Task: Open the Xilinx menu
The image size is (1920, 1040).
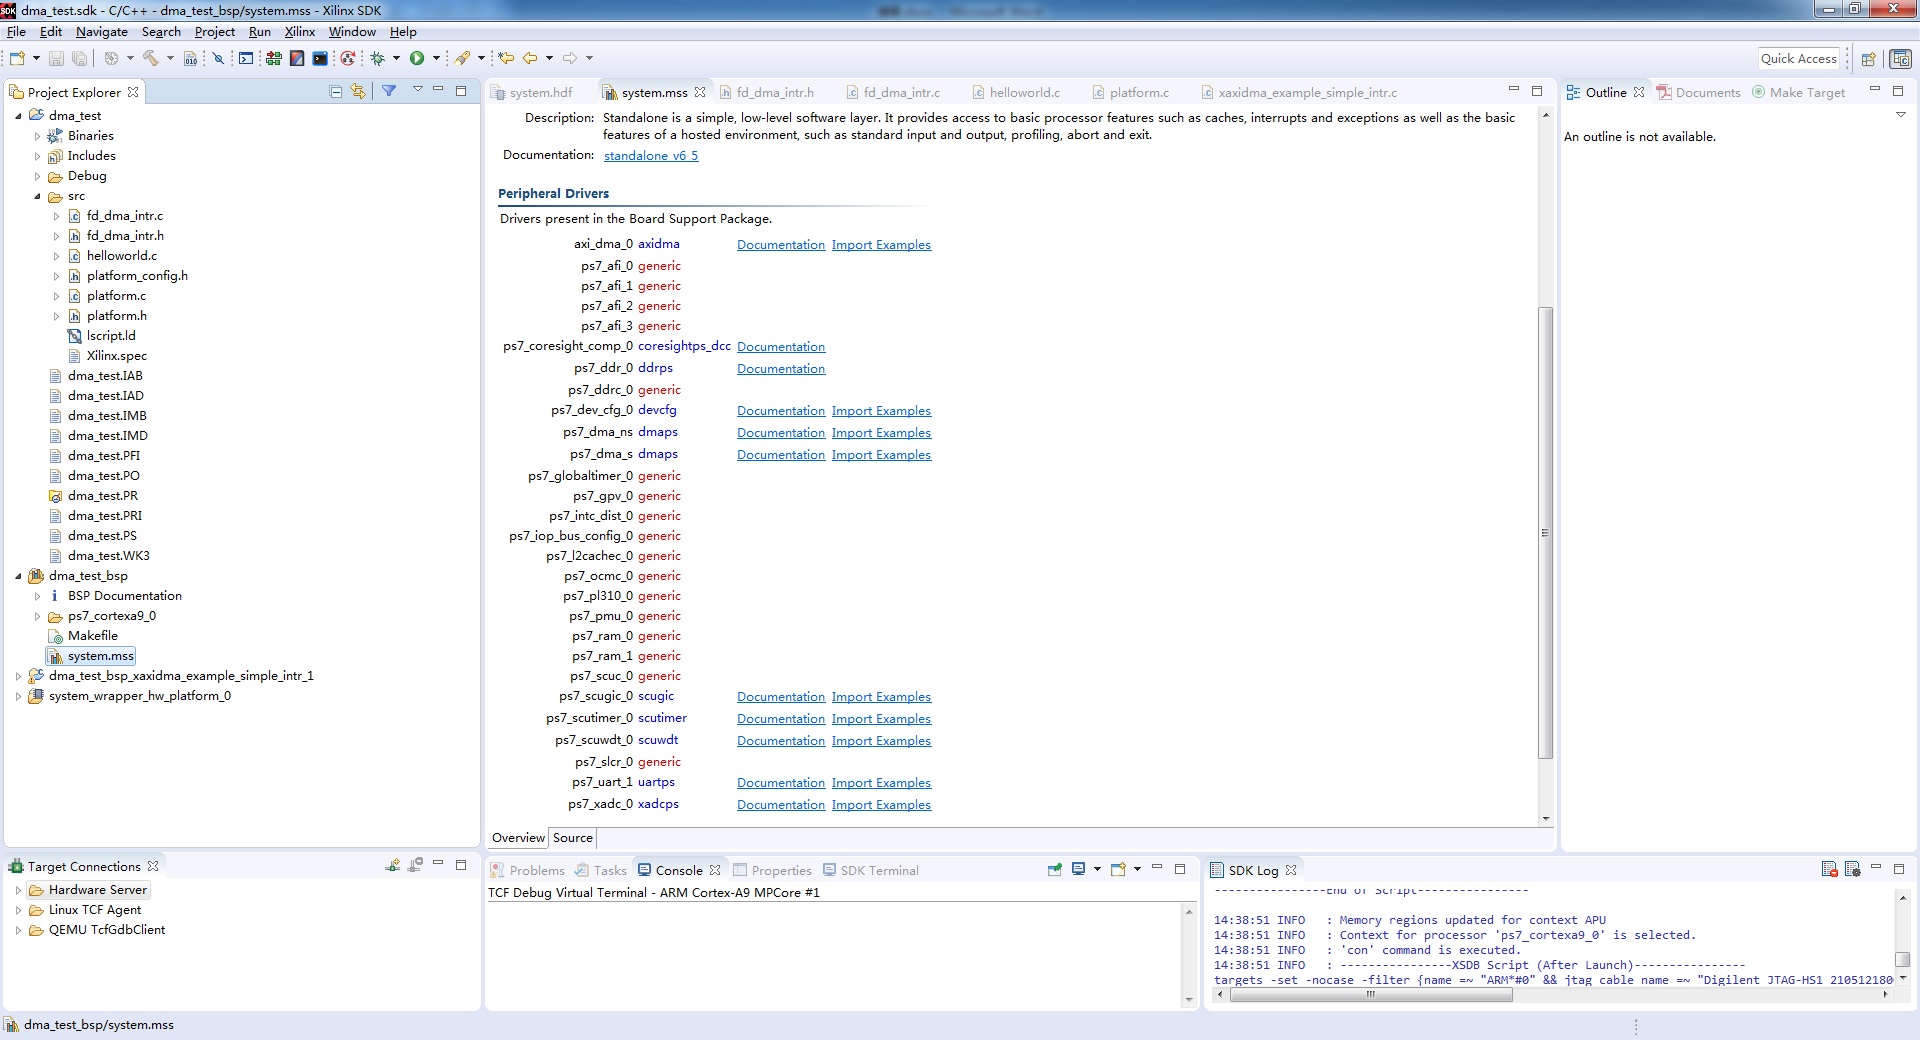Action: pos(299,32)
